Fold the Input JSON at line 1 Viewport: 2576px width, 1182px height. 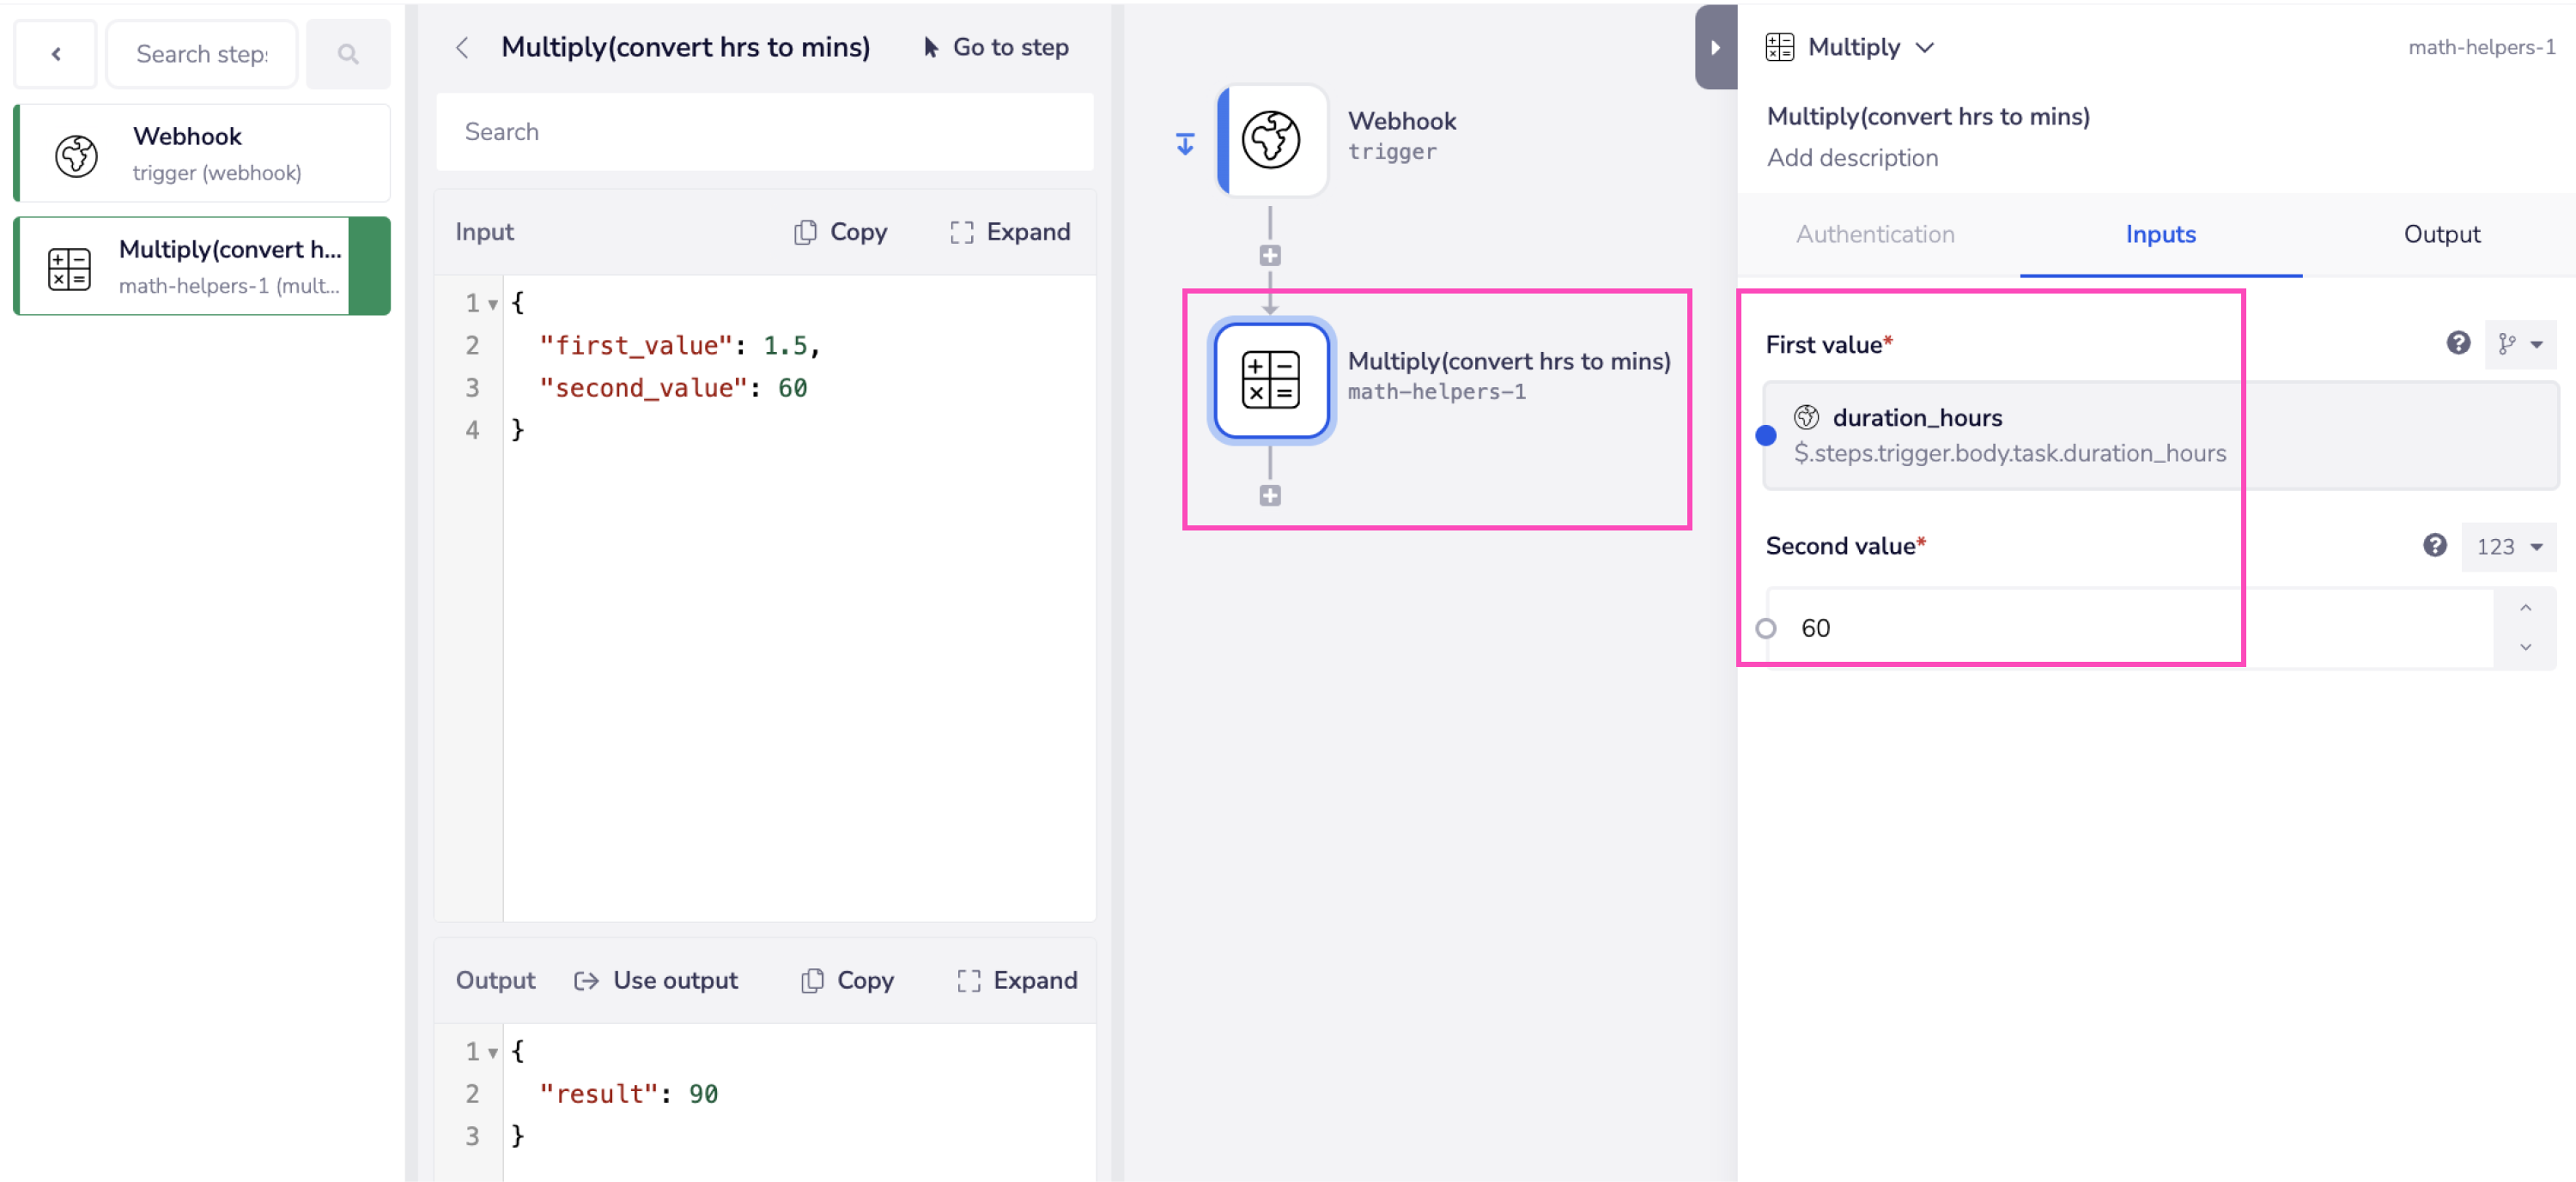click(x=493, y=304)
